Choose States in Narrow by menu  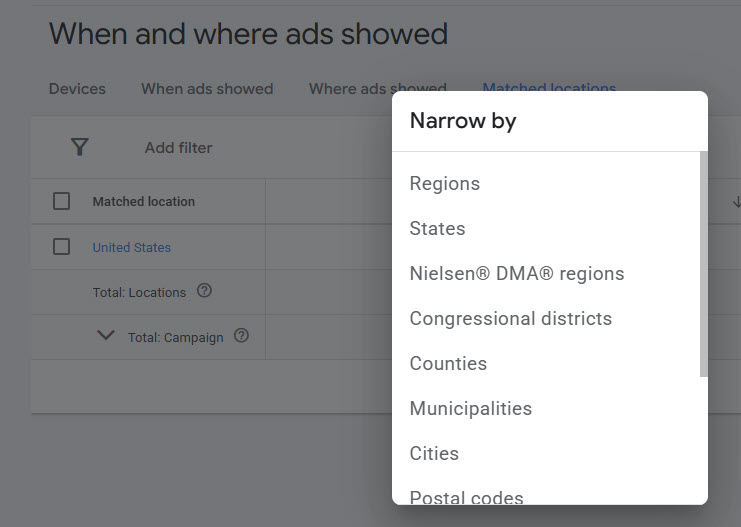click(437, 228)
